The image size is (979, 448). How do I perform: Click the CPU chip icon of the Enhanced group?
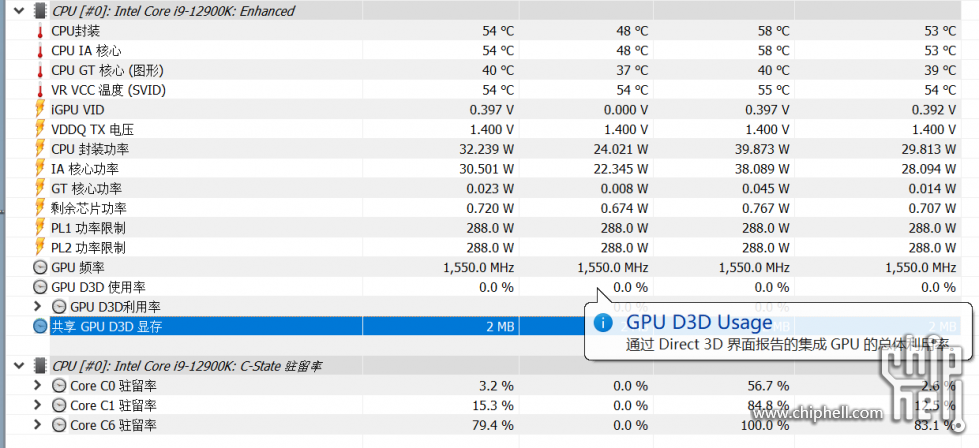(39, 11)
